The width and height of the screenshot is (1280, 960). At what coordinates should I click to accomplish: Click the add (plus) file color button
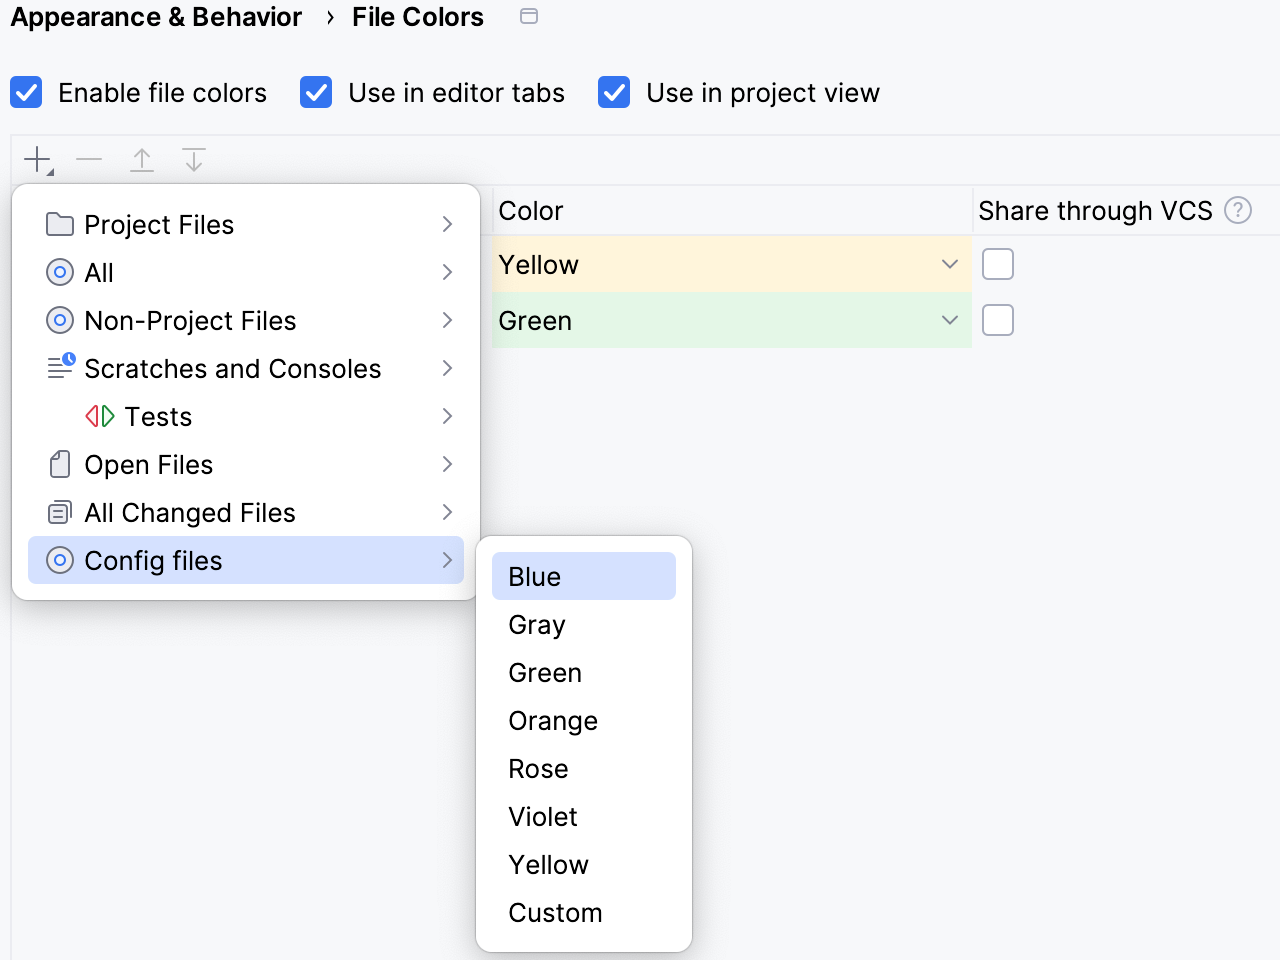[38, 160]
